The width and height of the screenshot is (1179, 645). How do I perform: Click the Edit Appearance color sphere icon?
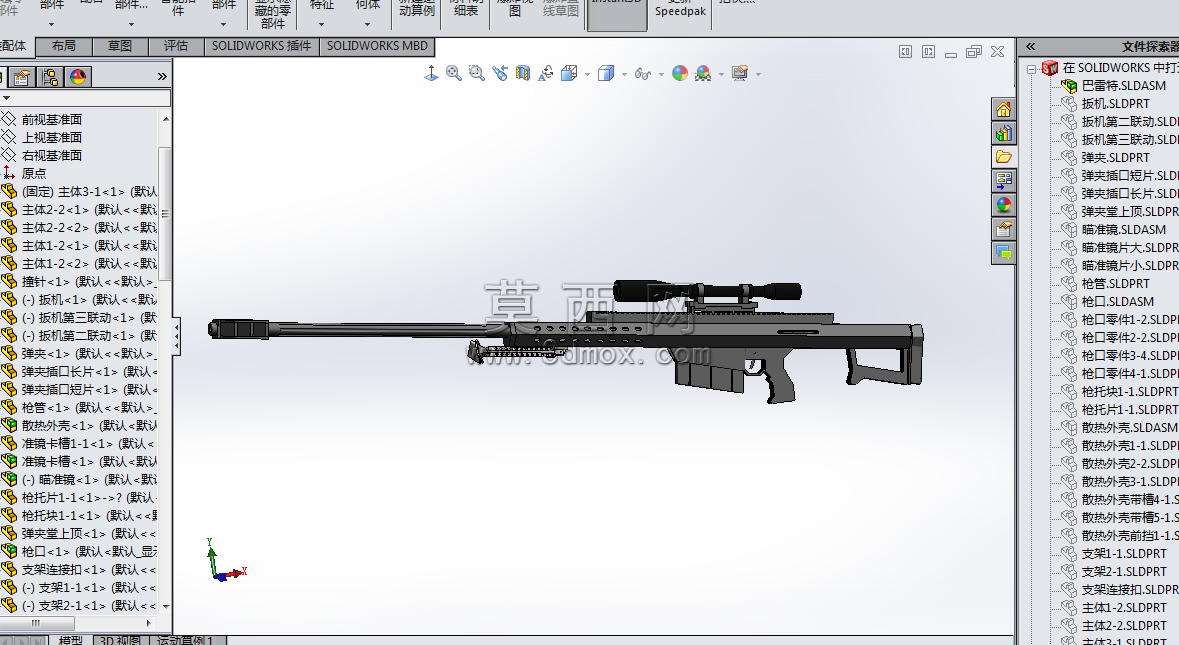pos(680,73)
